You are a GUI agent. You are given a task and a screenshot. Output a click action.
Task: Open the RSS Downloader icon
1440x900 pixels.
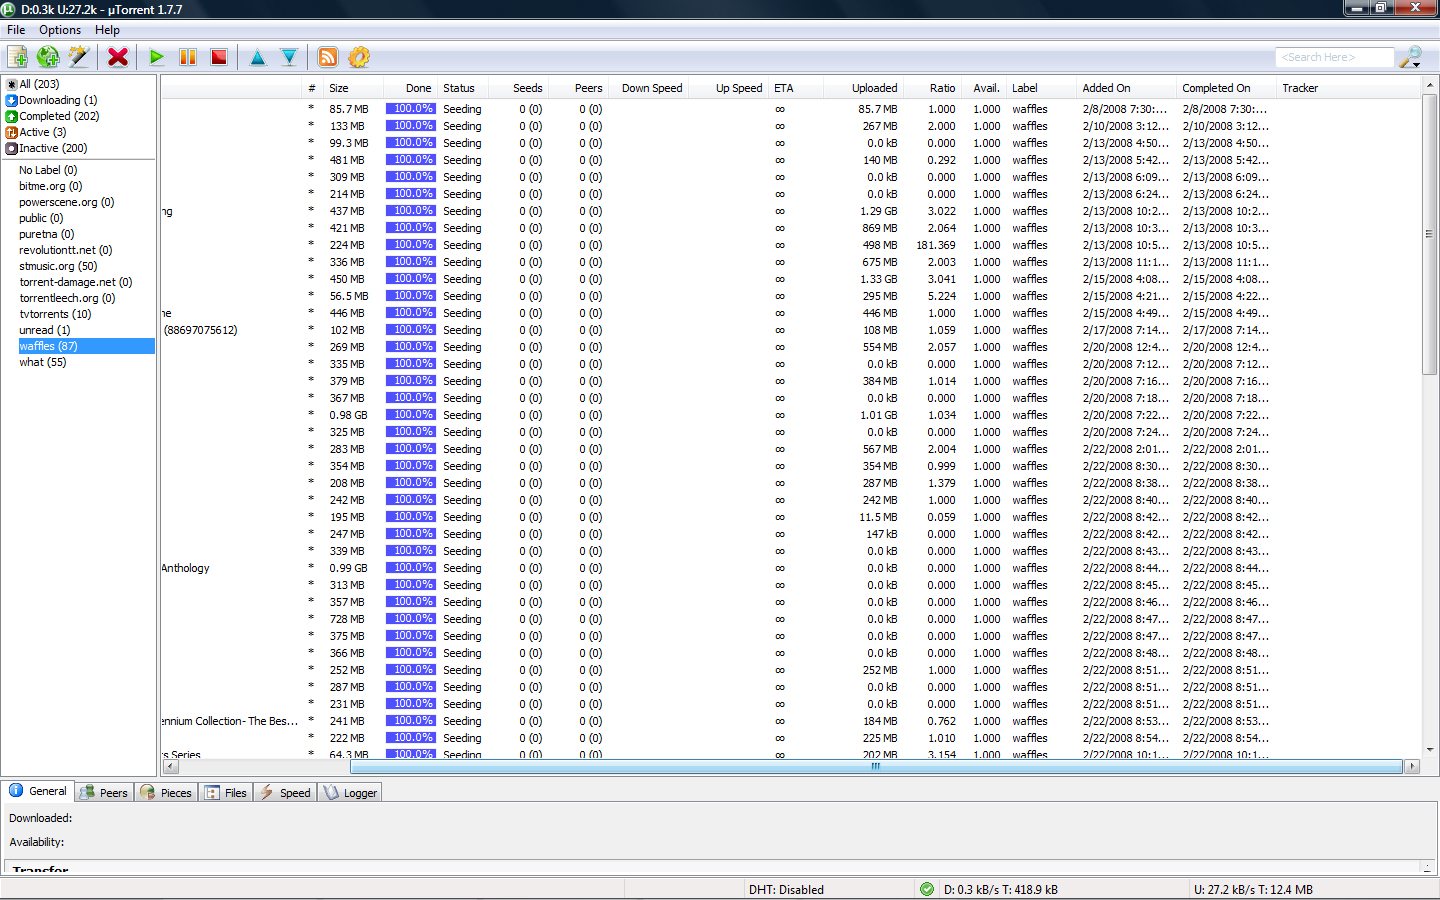click(x=328, y=57)
